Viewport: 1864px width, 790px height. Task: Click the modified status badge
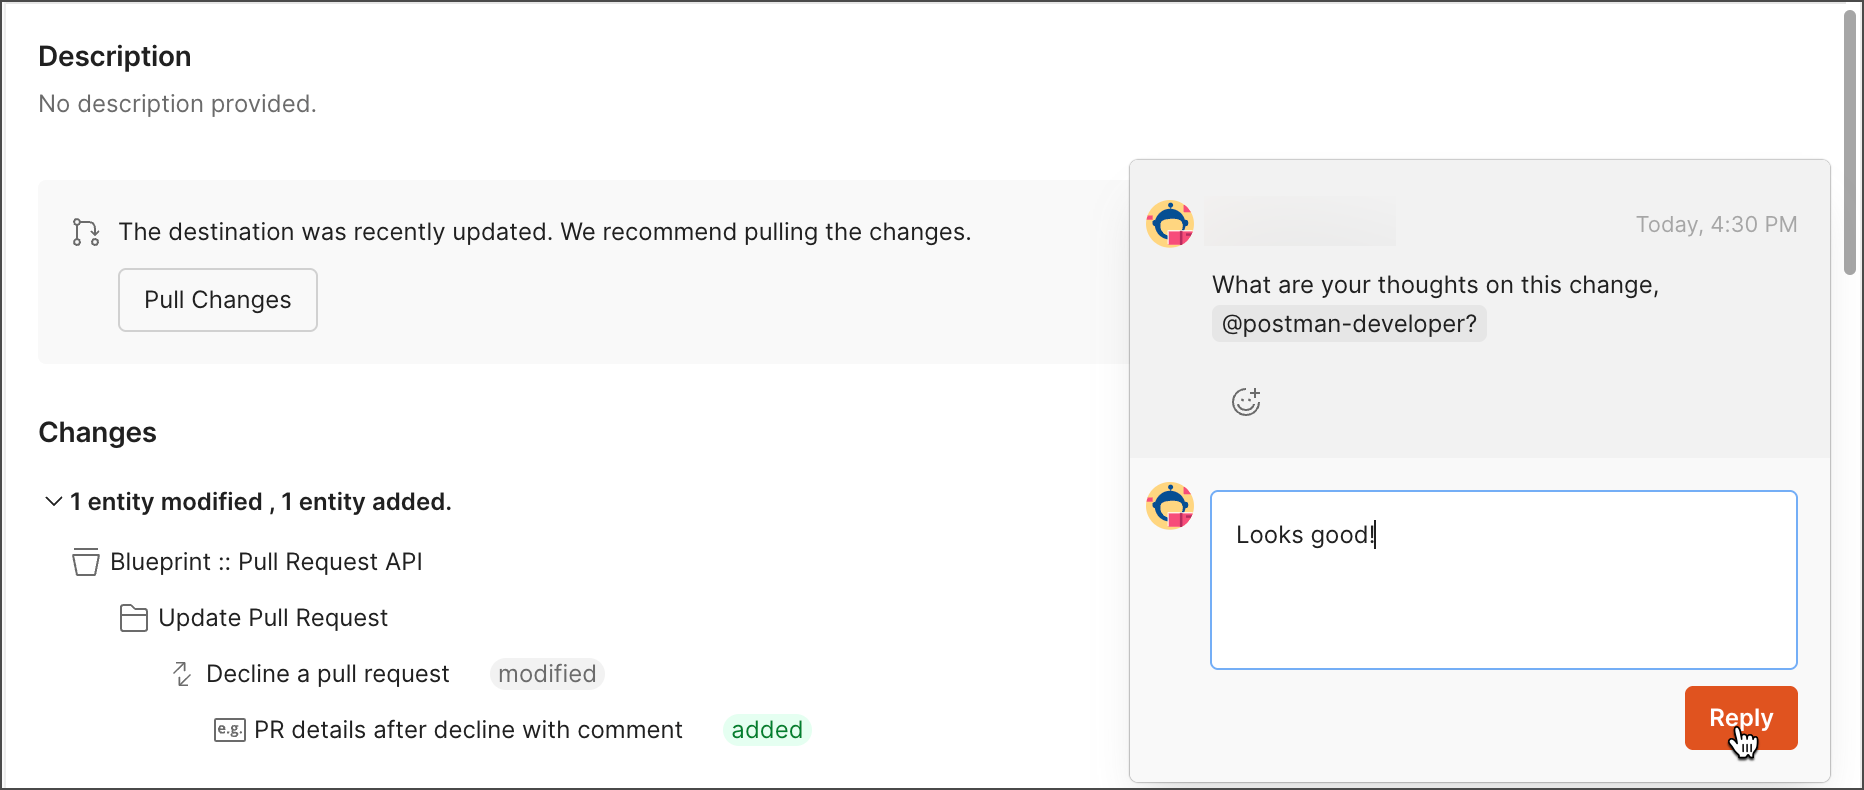coord(547,674)
